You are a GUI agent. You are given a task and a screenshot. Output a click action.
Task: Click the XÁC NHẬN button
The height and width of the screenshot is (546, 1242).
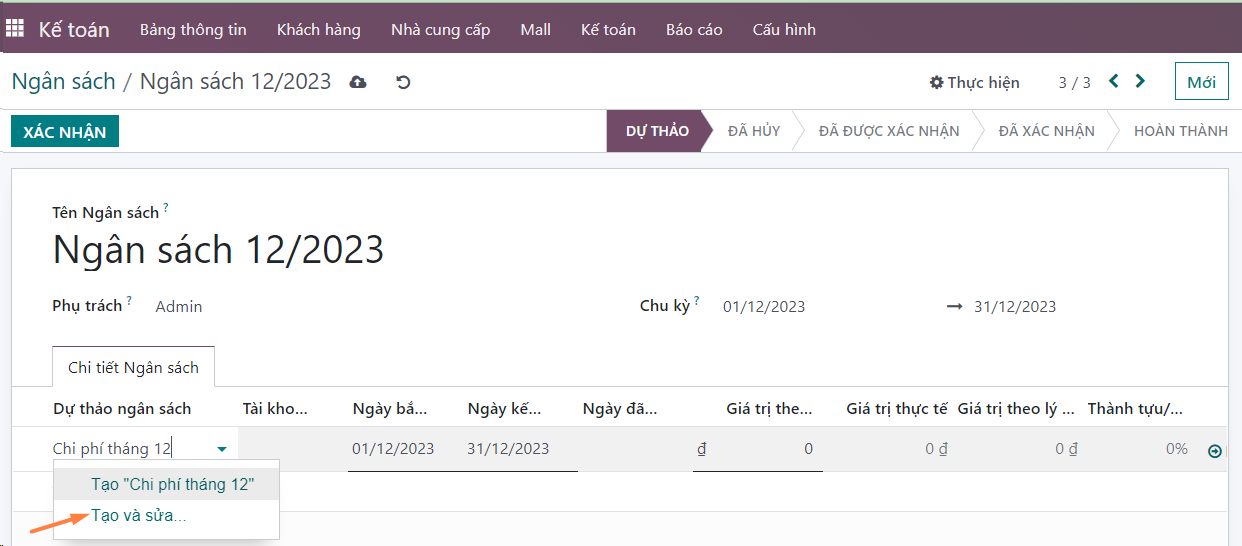coord(65,131)
